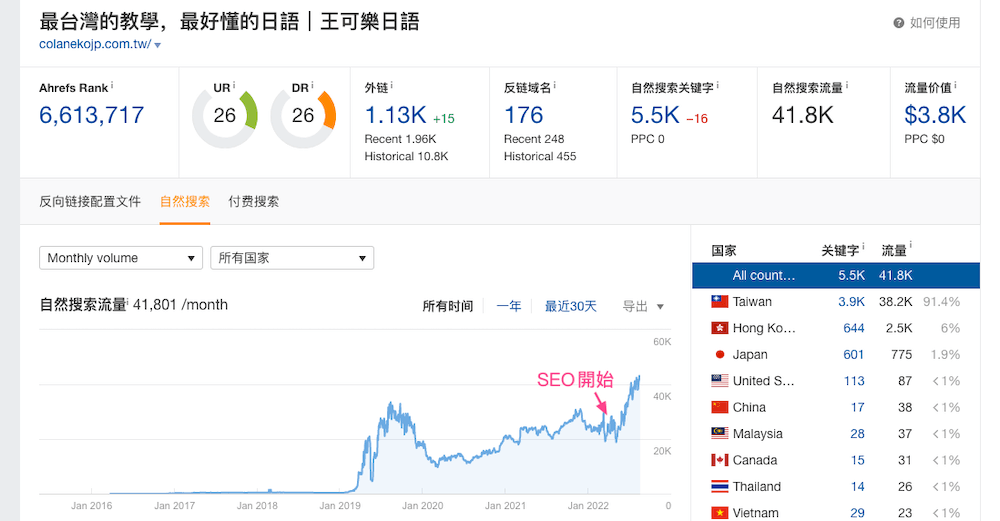Image resolution: width=1000 pixels, height=521 pixels.
Task: Click the 反链域名 info icon
Action: [x=555, y=84]
